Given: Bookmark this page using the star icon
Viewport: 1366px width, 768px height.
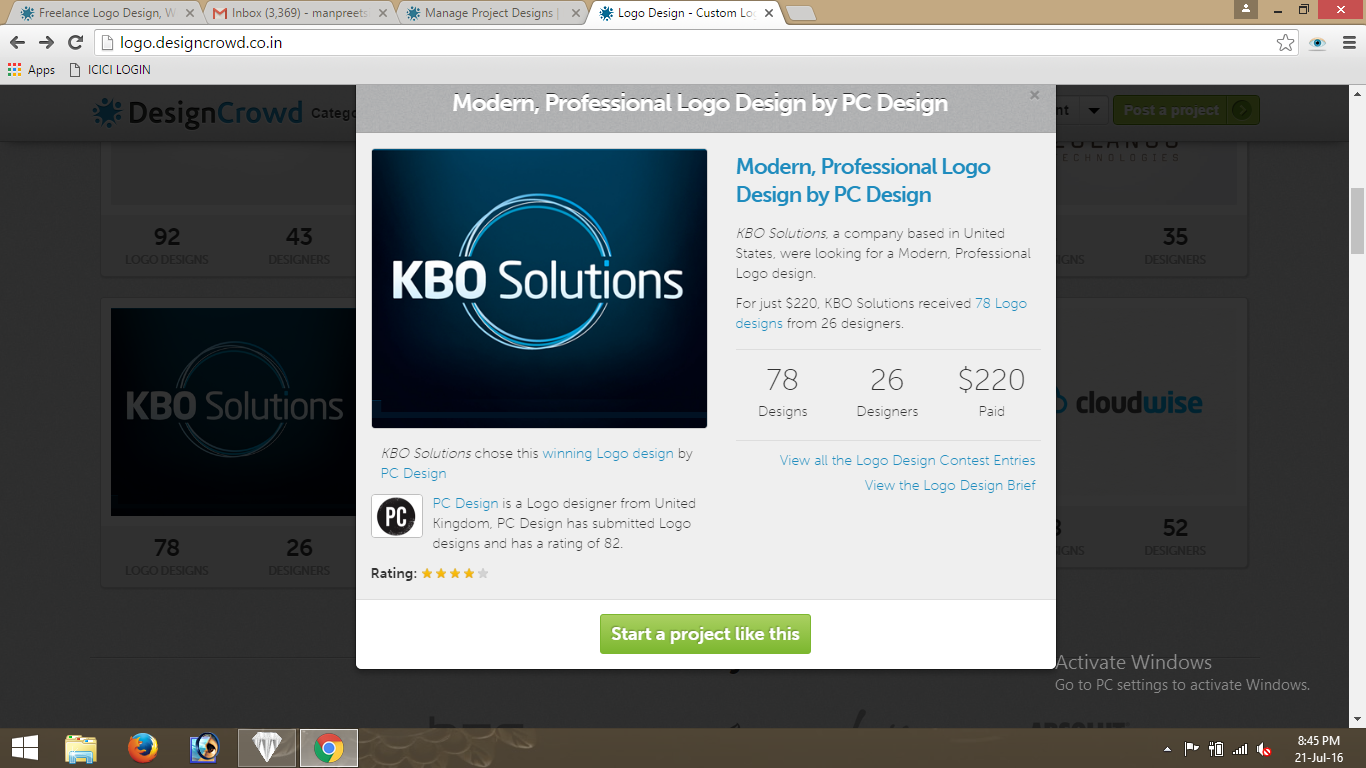Looking at the screenshot, I should [x=1285, y=42].
